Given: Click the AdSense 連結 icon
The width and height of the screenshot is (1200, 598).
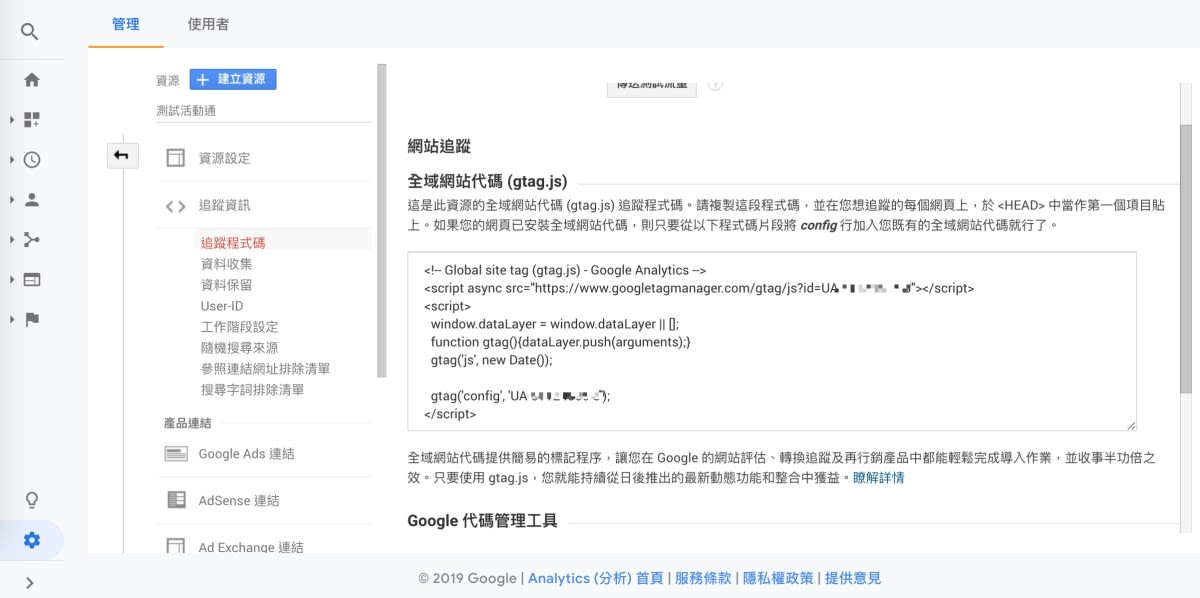Looking at the screenshot, I should point(176,500).
